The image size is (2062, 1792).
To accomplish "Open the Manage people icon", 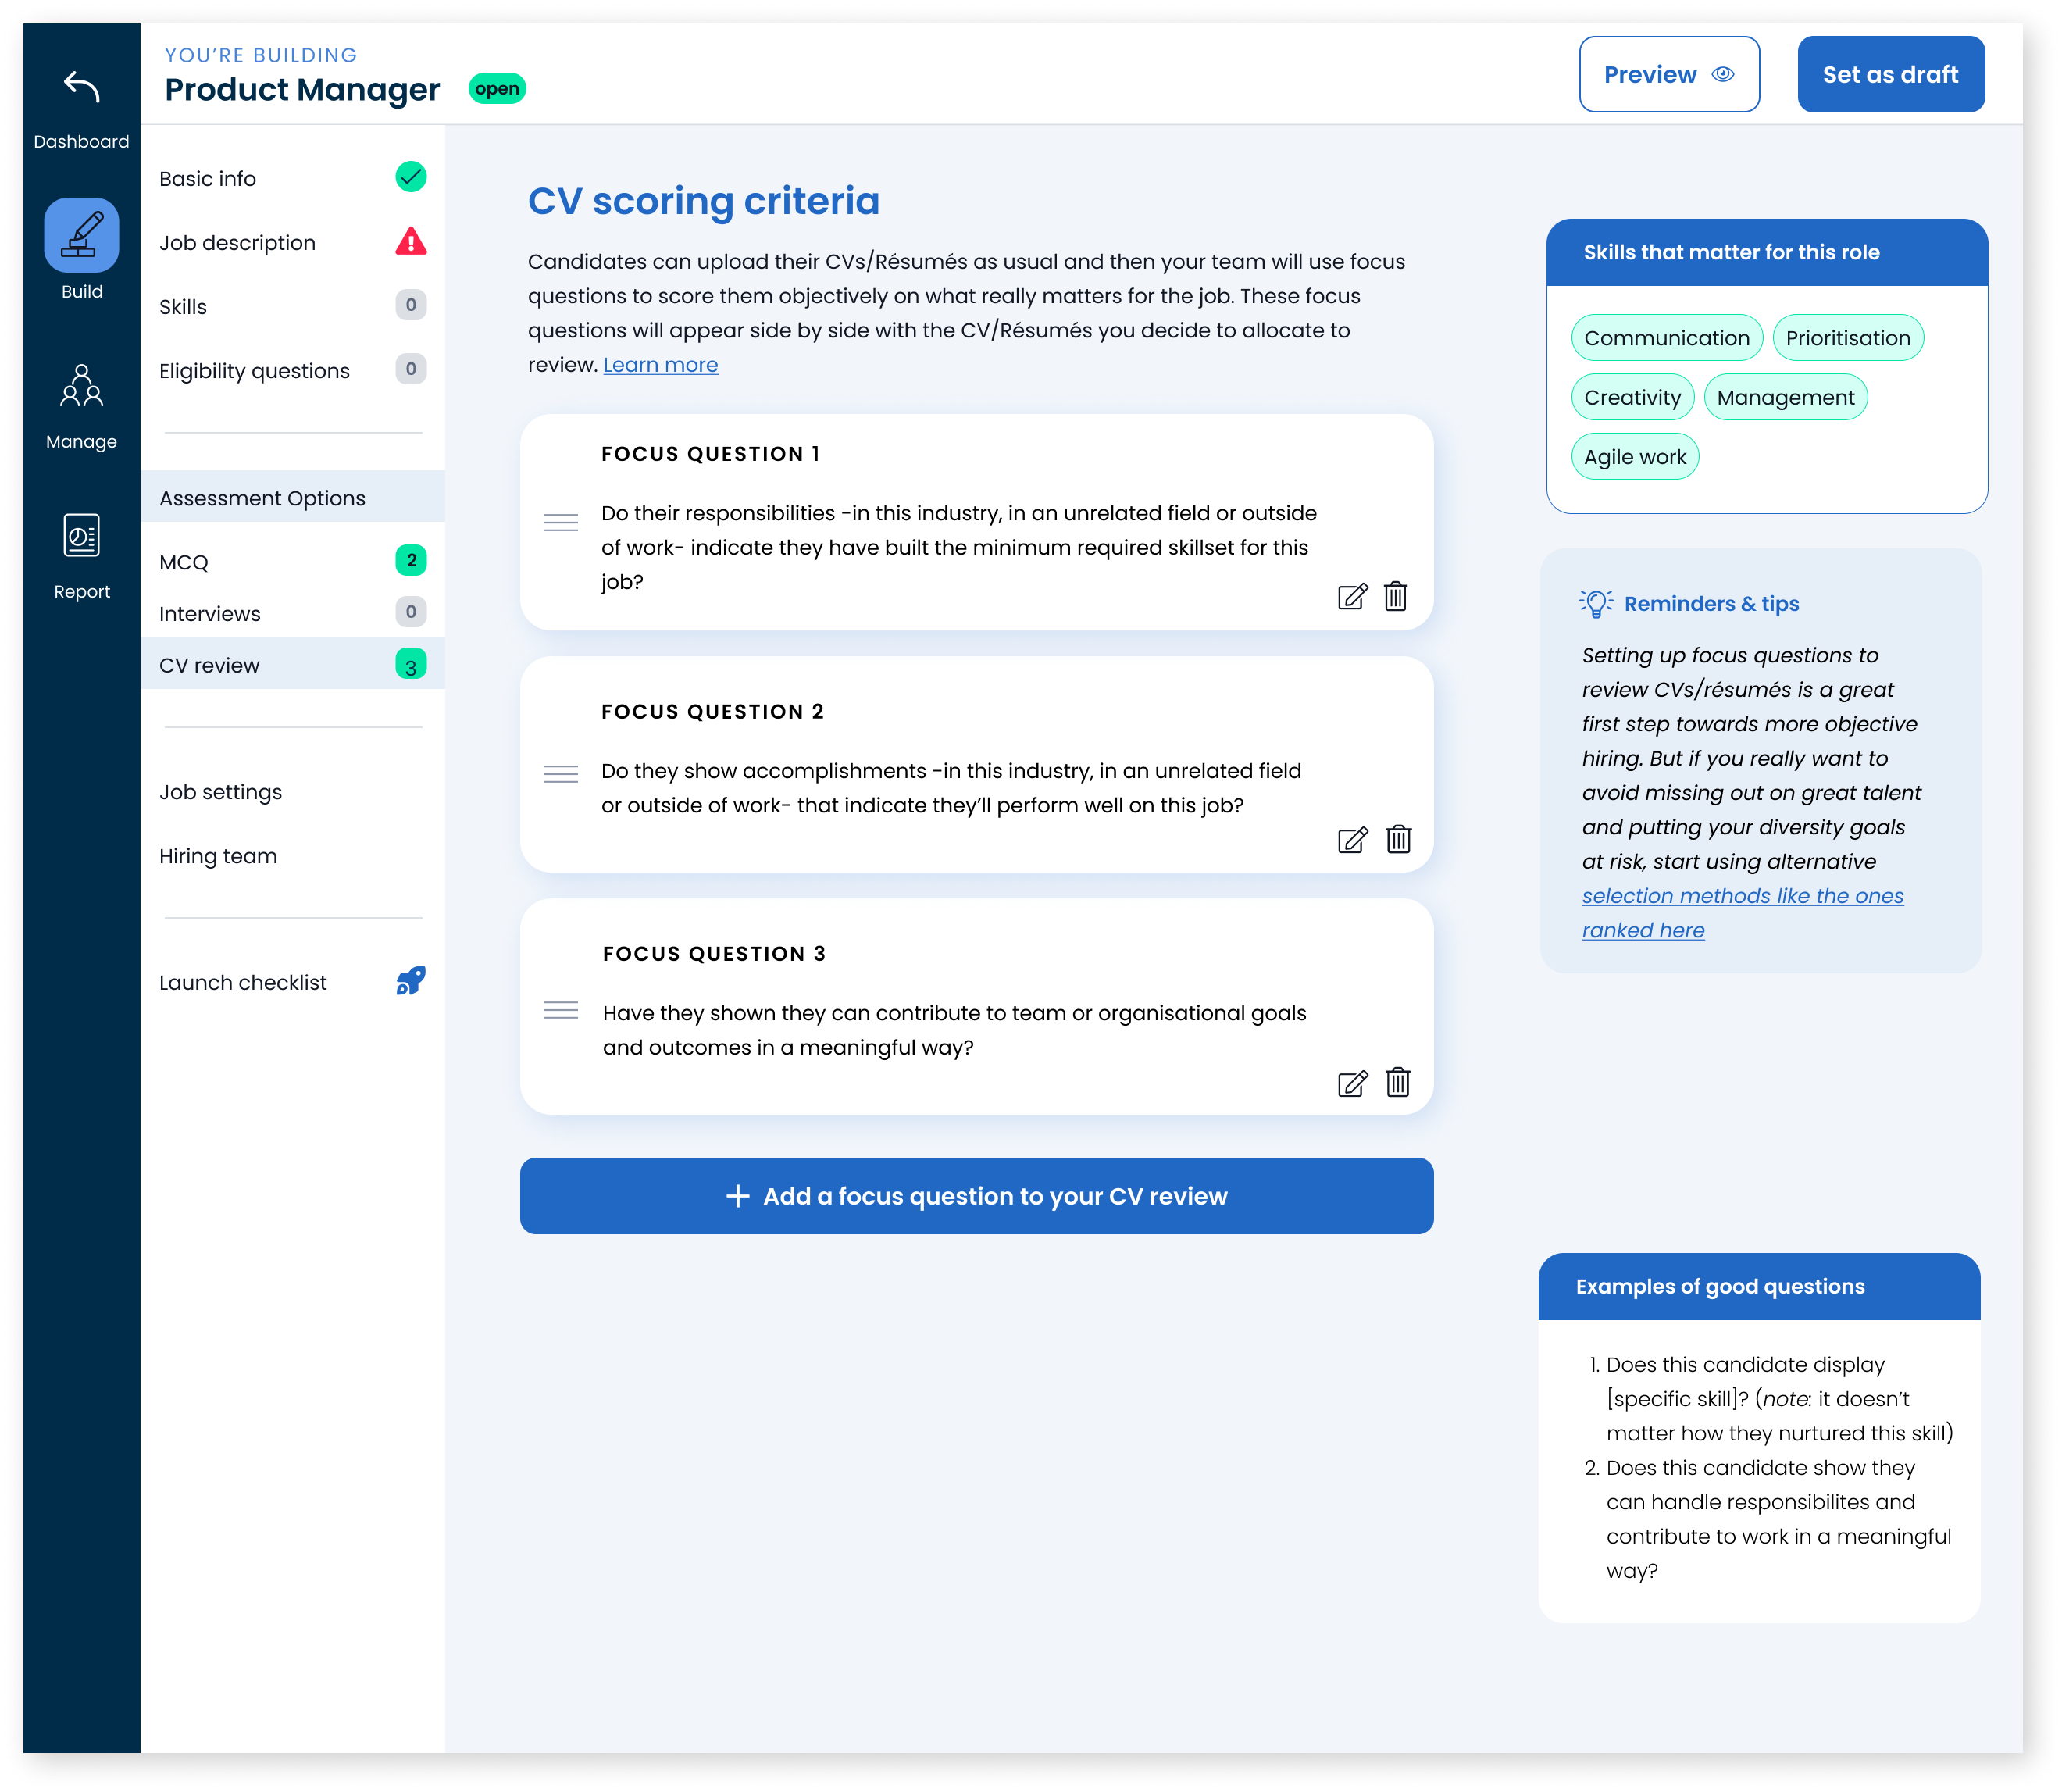I will point(81,386).
